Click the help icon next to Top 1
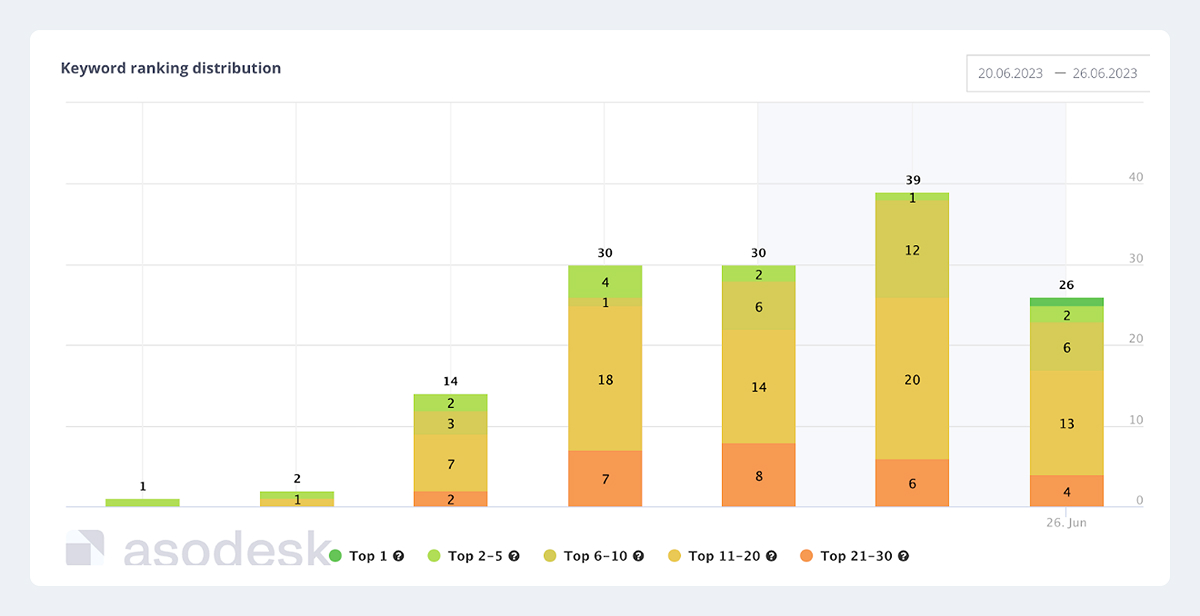This screenshot has height=616, width=1200. [399, 556]
